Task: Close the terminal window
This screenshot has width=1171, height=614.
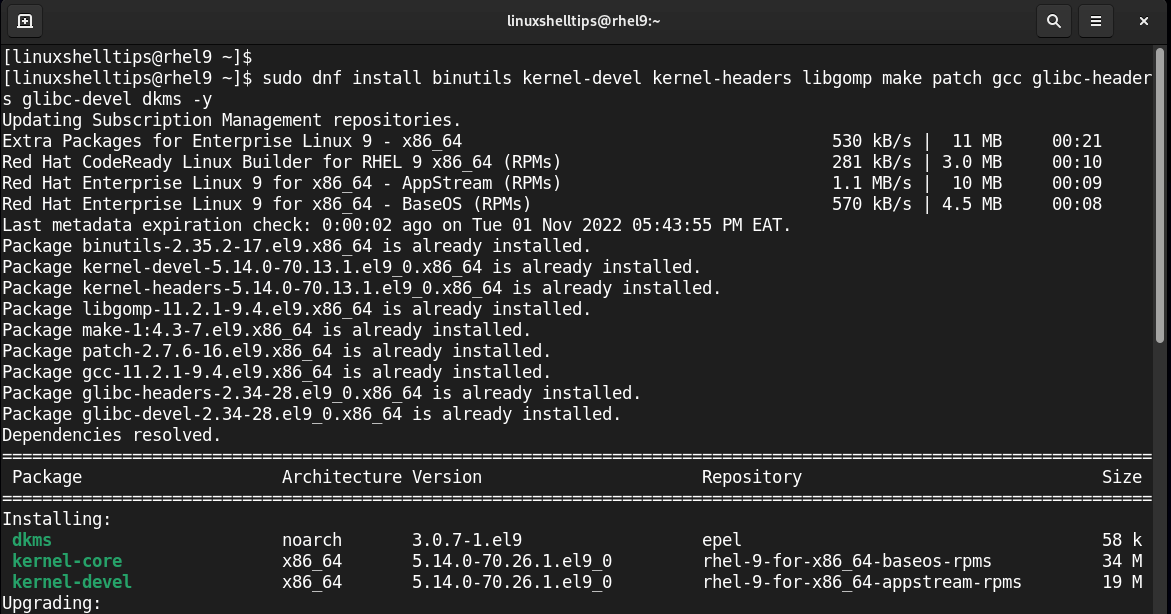Action: pyautogui.click(x=1144, y=20)
